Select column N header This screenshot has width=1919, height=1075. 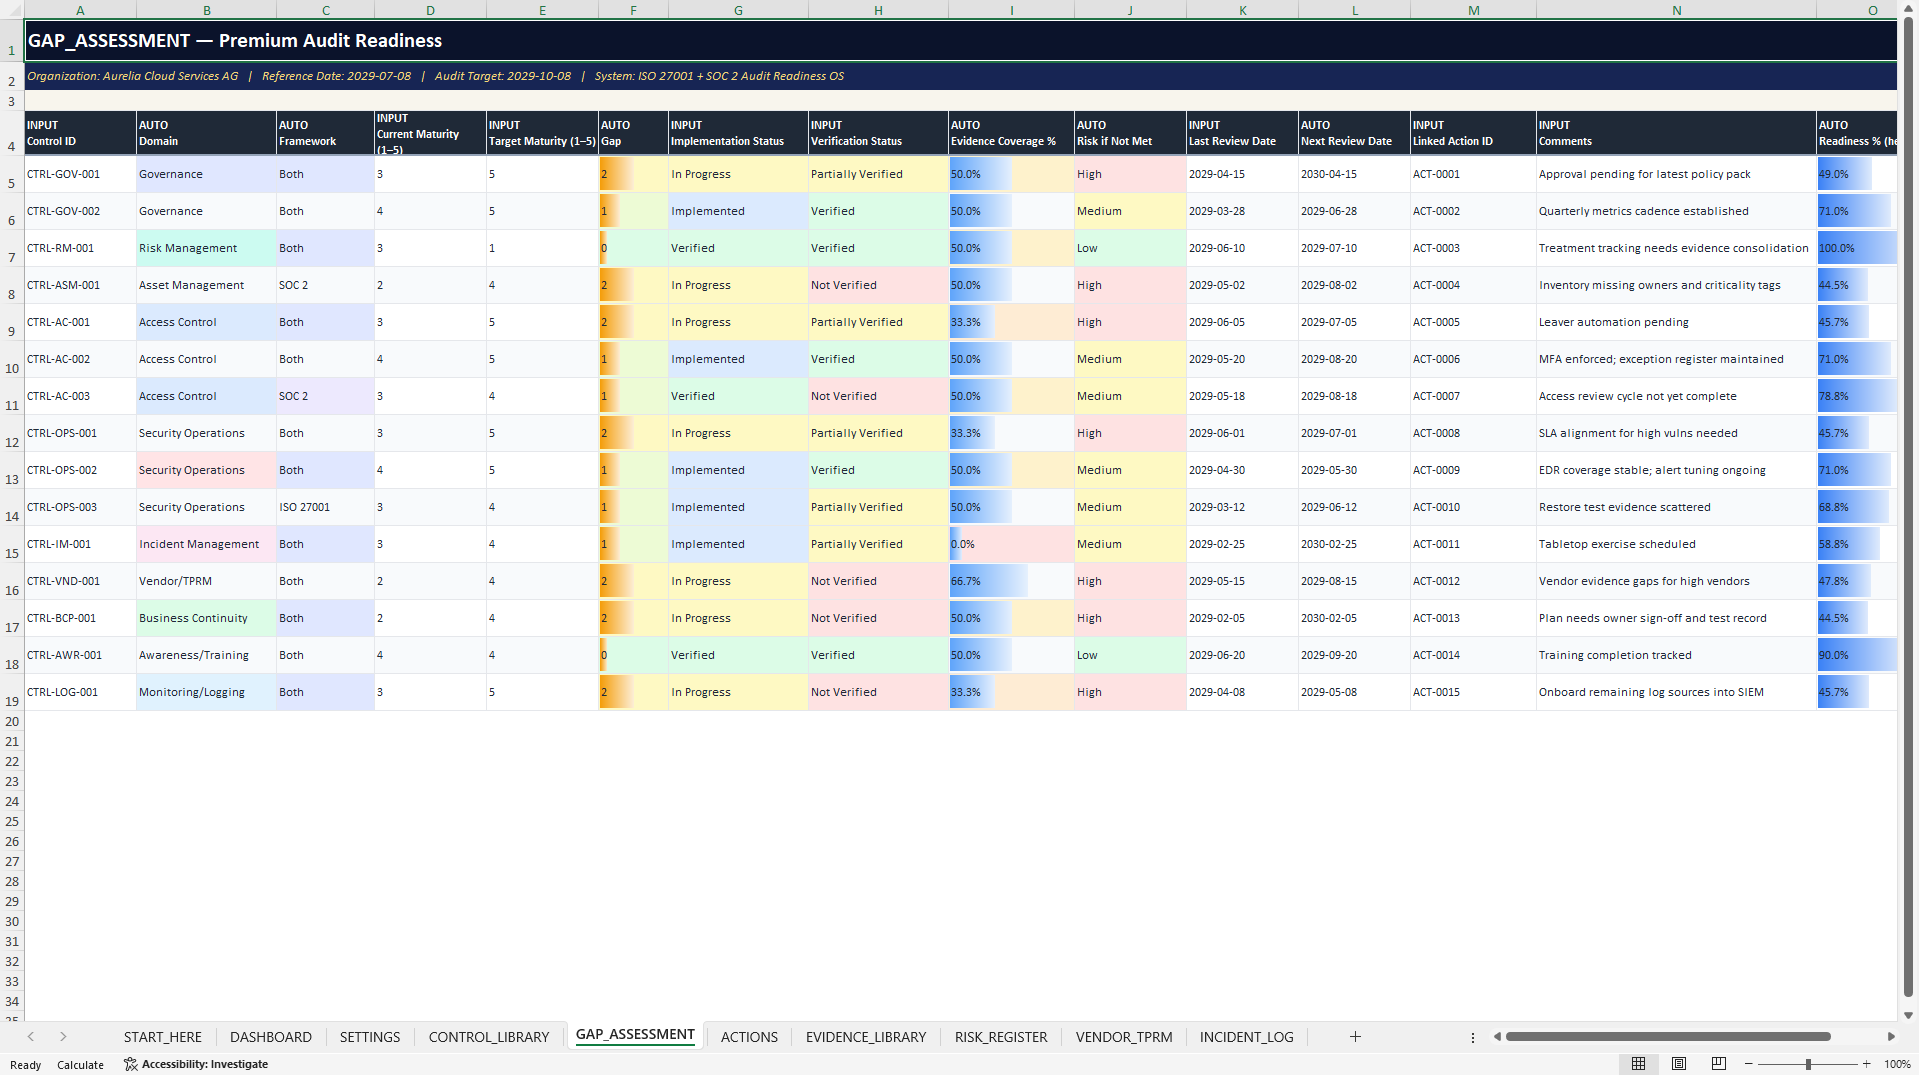click(x=1676, y=10)
